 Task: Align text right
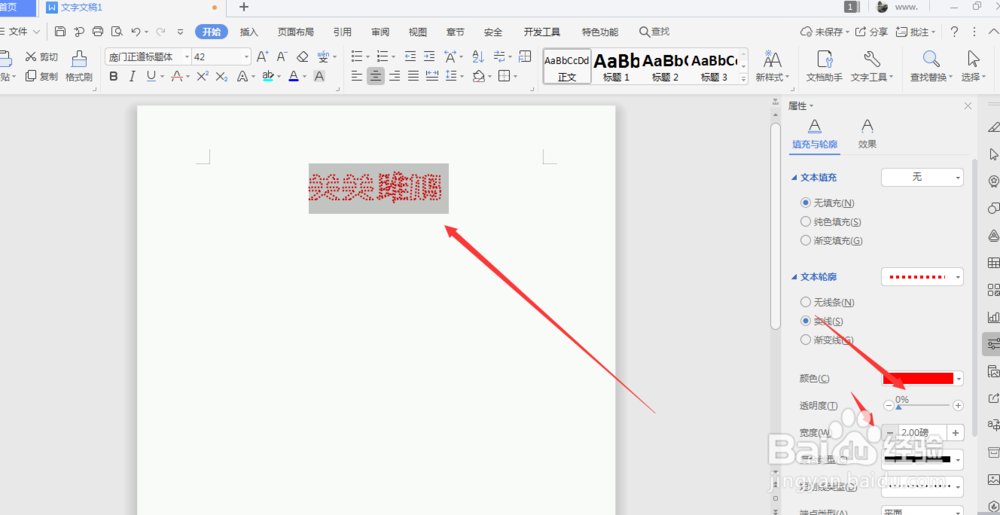pos(395,76)
